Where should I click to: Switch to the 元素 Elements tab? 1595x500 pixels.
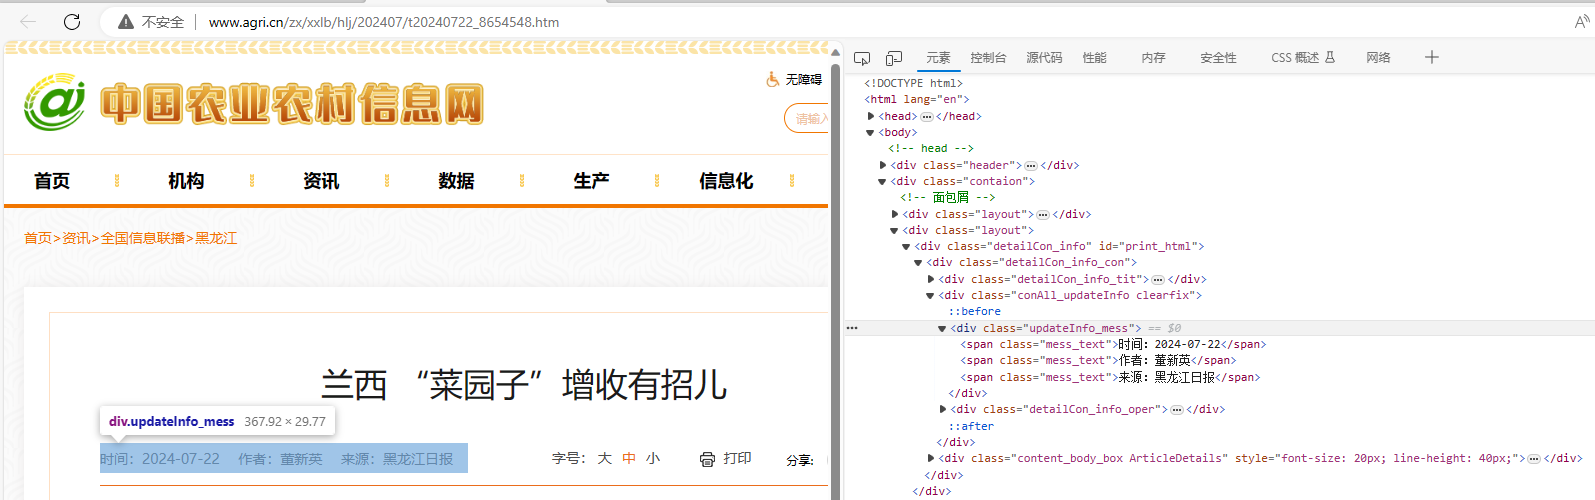tap(938, 58)
